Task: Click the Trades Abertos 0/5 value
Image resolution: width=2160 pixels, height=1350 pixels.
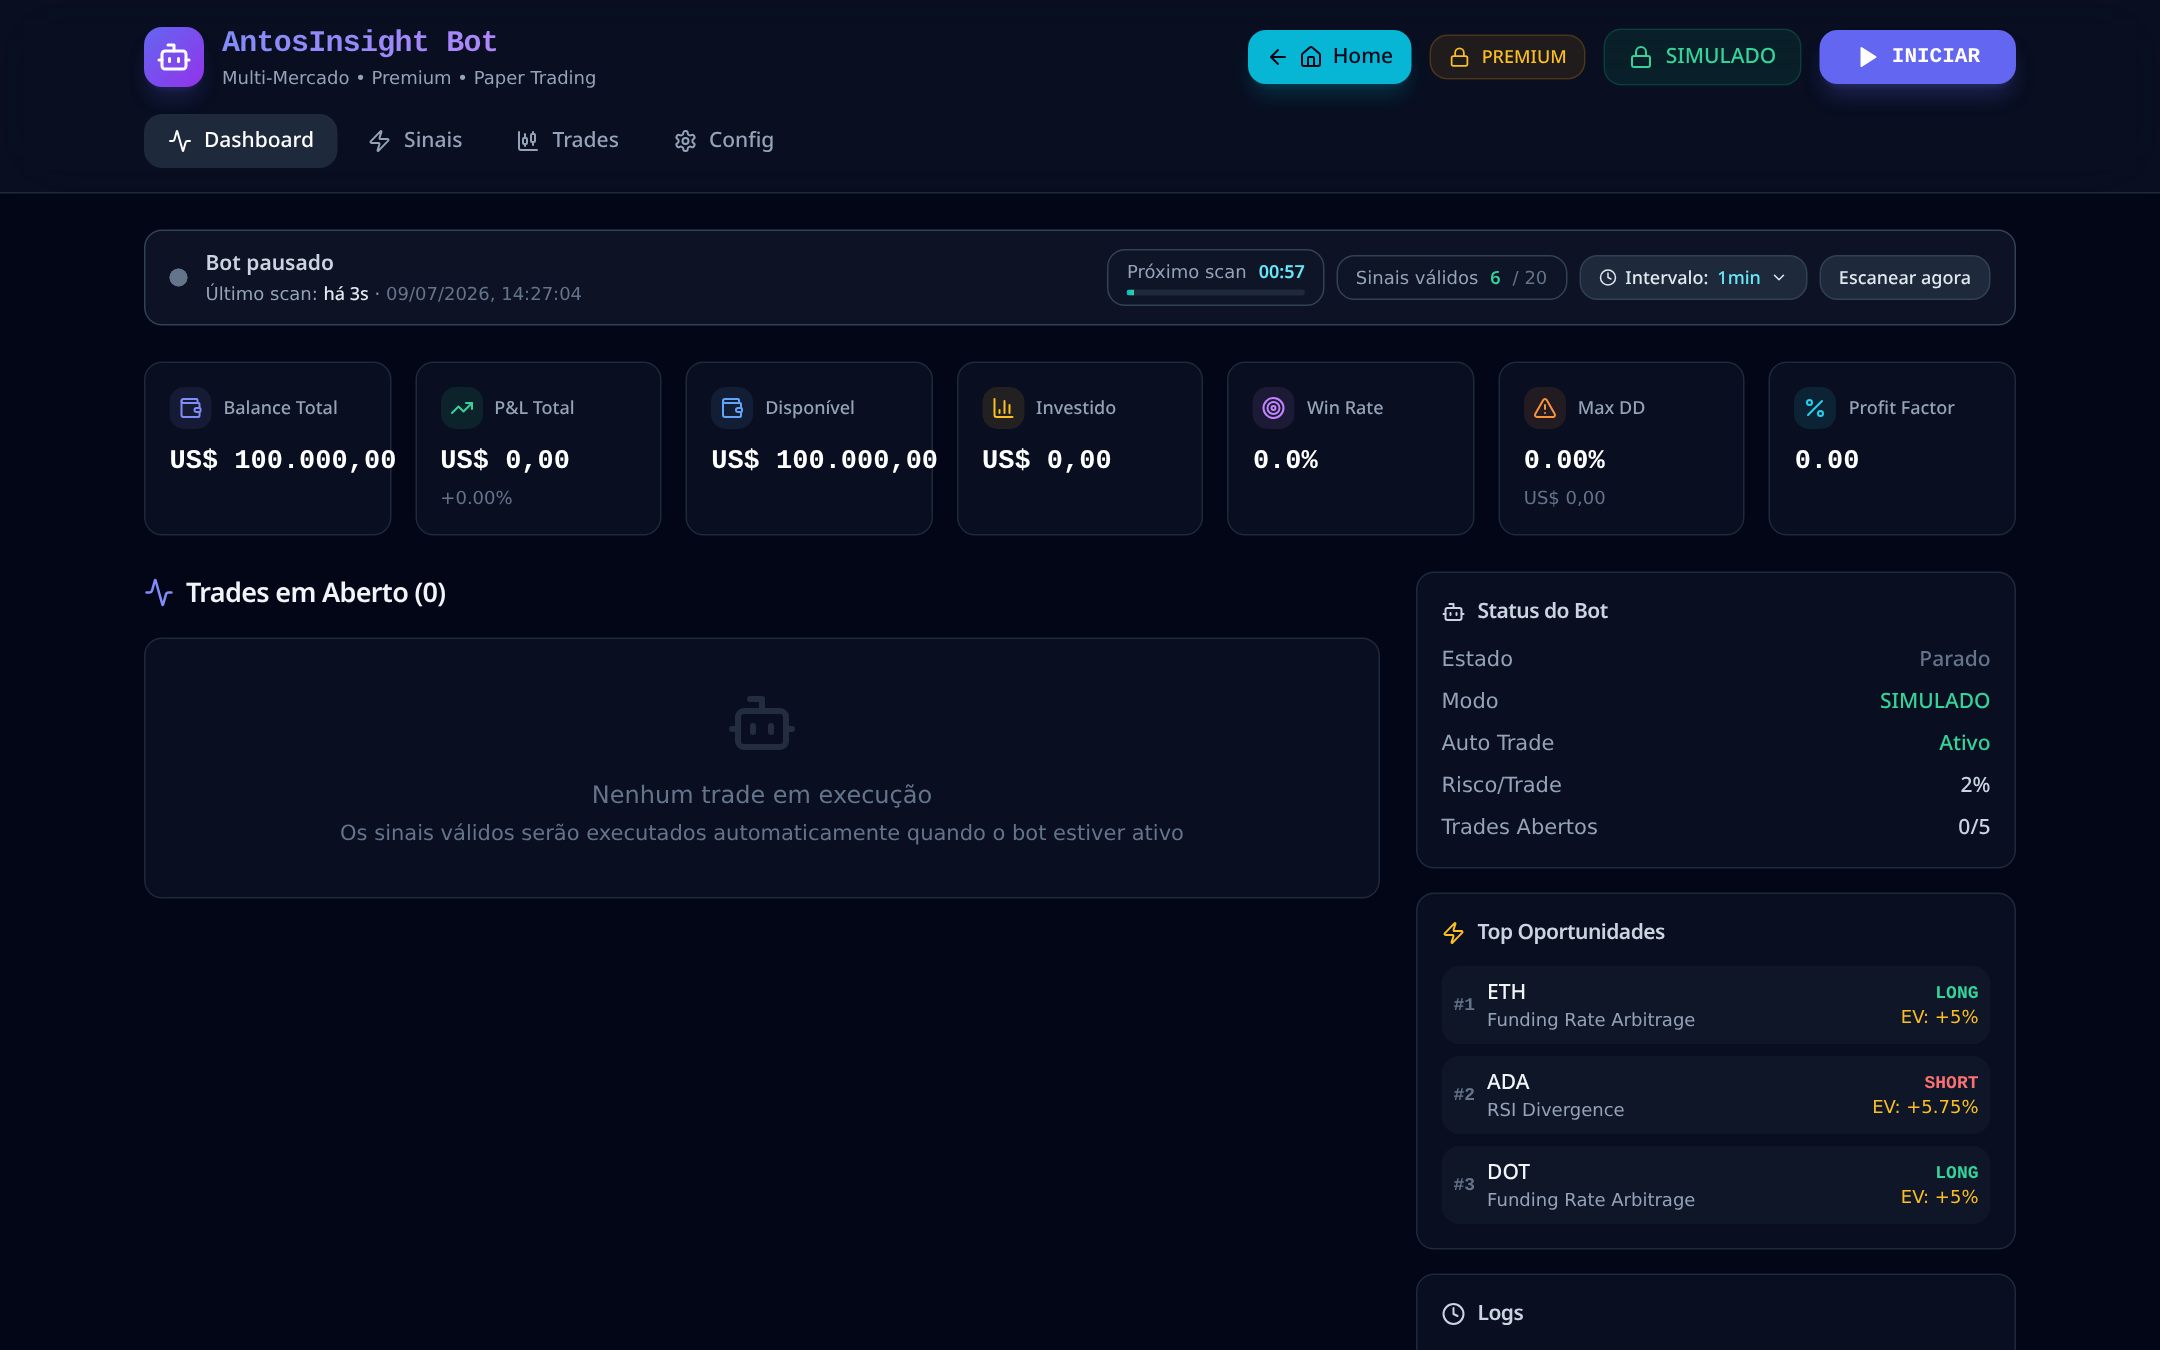Action: coord(1973,827)
